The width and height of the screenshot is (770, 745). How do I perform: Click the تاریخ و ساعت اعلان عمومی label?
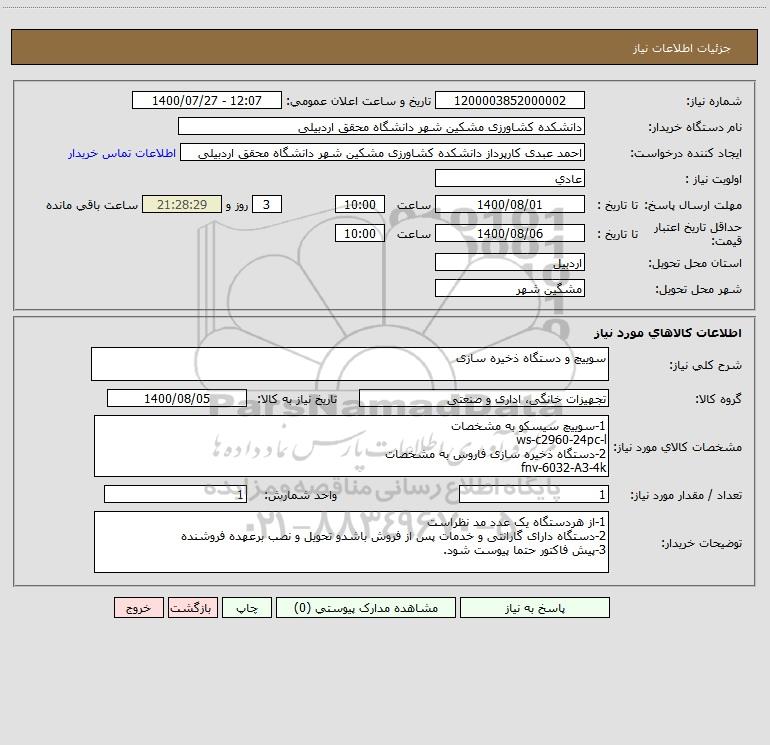(359, 102)
